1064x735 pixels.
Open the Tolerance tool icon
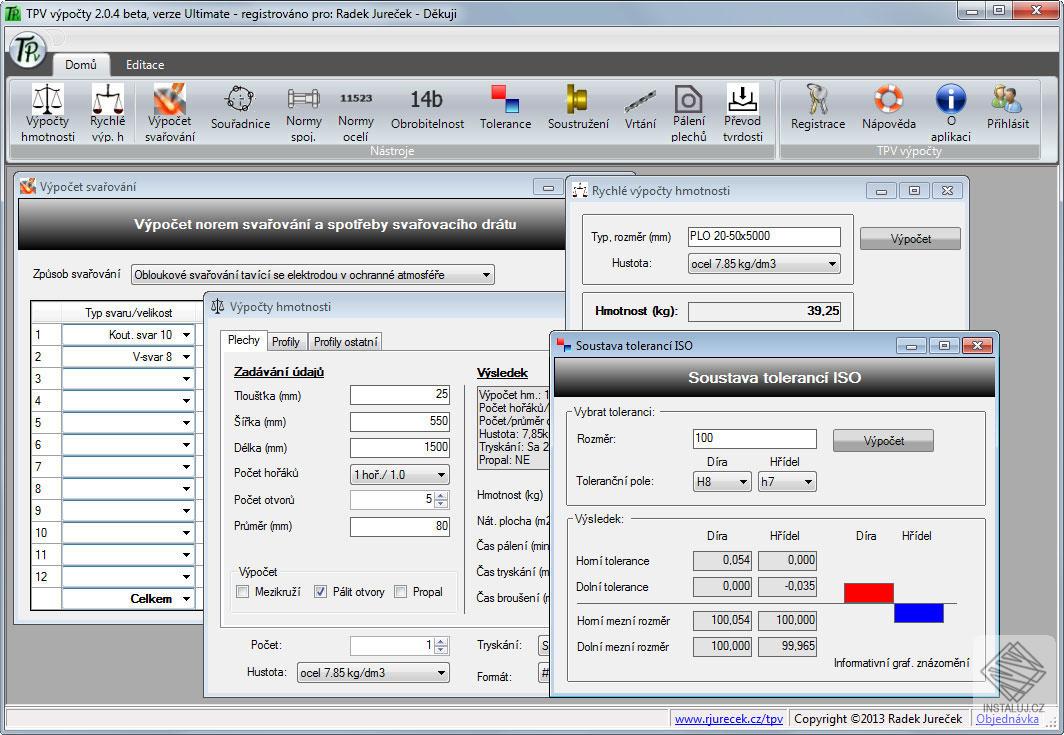[x=505, y=109]
